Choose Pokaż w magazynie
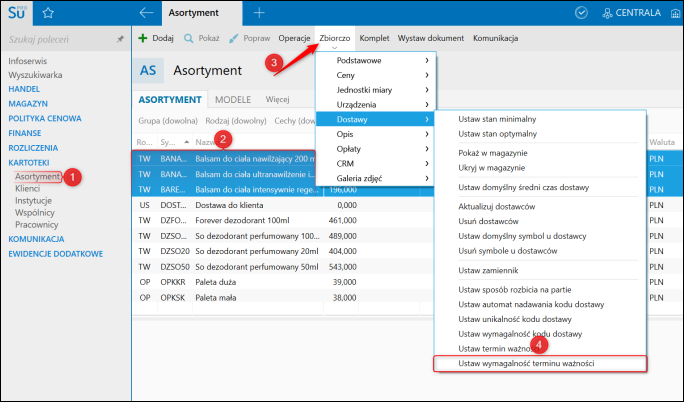 click(x=492, y=153)
